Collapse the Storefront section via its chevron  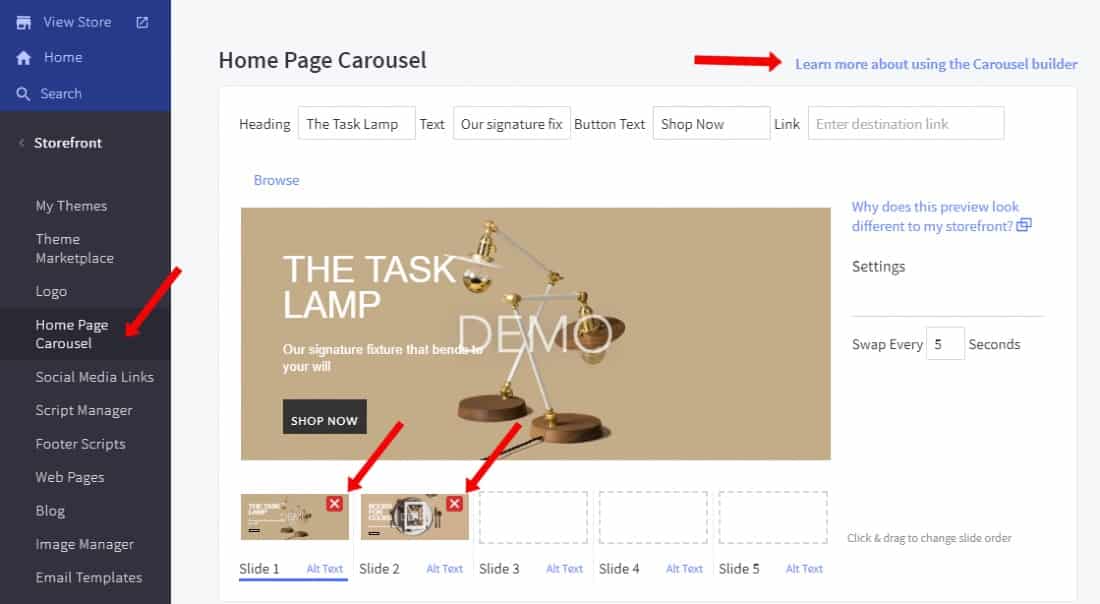pos(23,142)
